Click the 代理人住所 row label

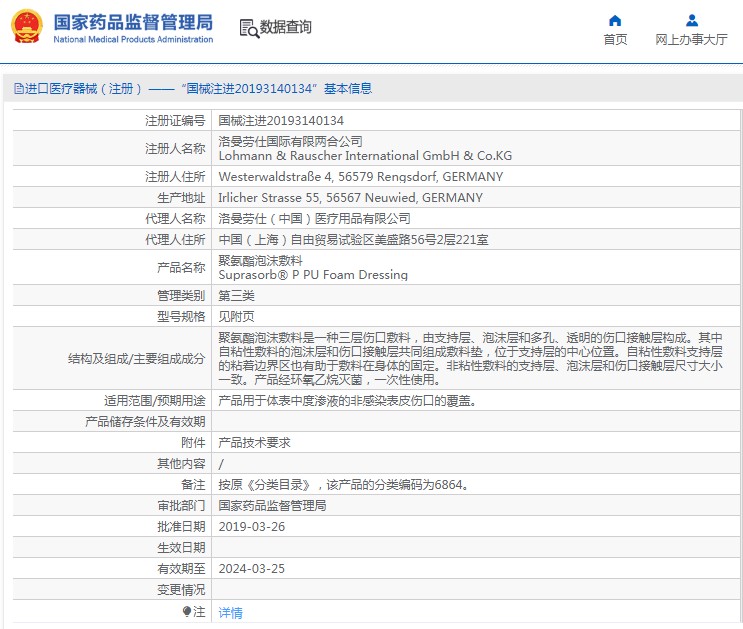tap(175, 239)
